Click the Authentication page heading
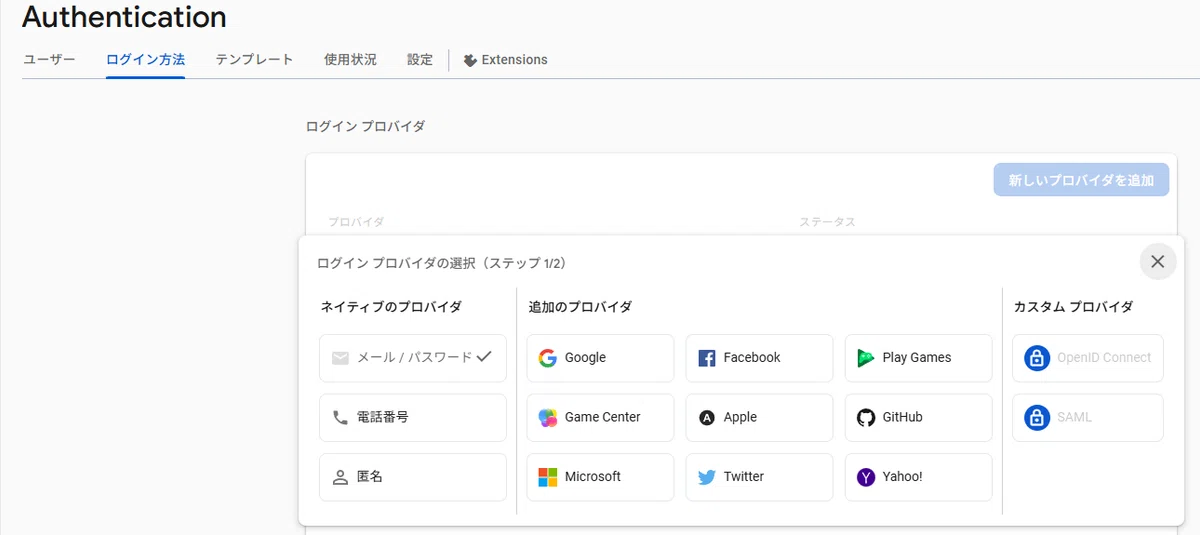The width and height of the screenshot is (1200, 535). pyautogui.click(x=124, y=17)
